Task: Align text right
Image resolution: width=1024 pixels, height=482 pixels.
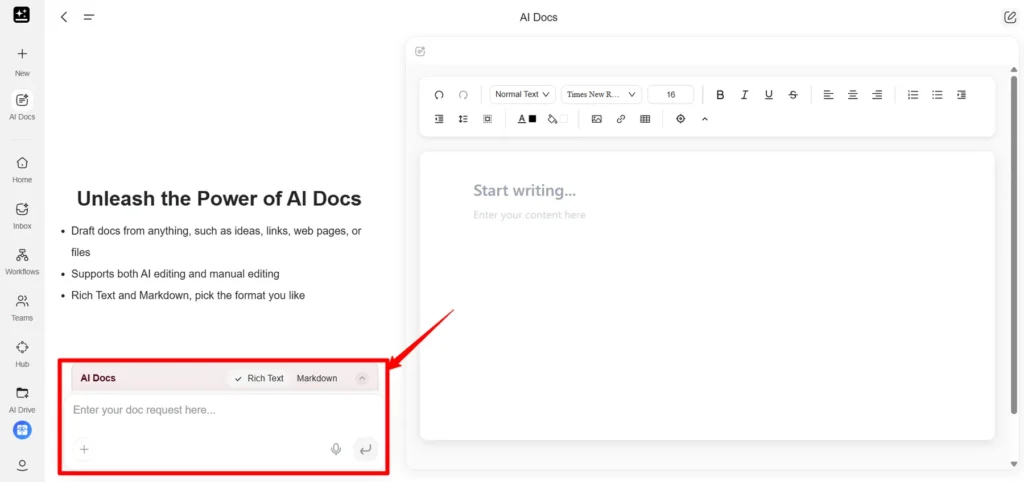Action: (877, 95)
